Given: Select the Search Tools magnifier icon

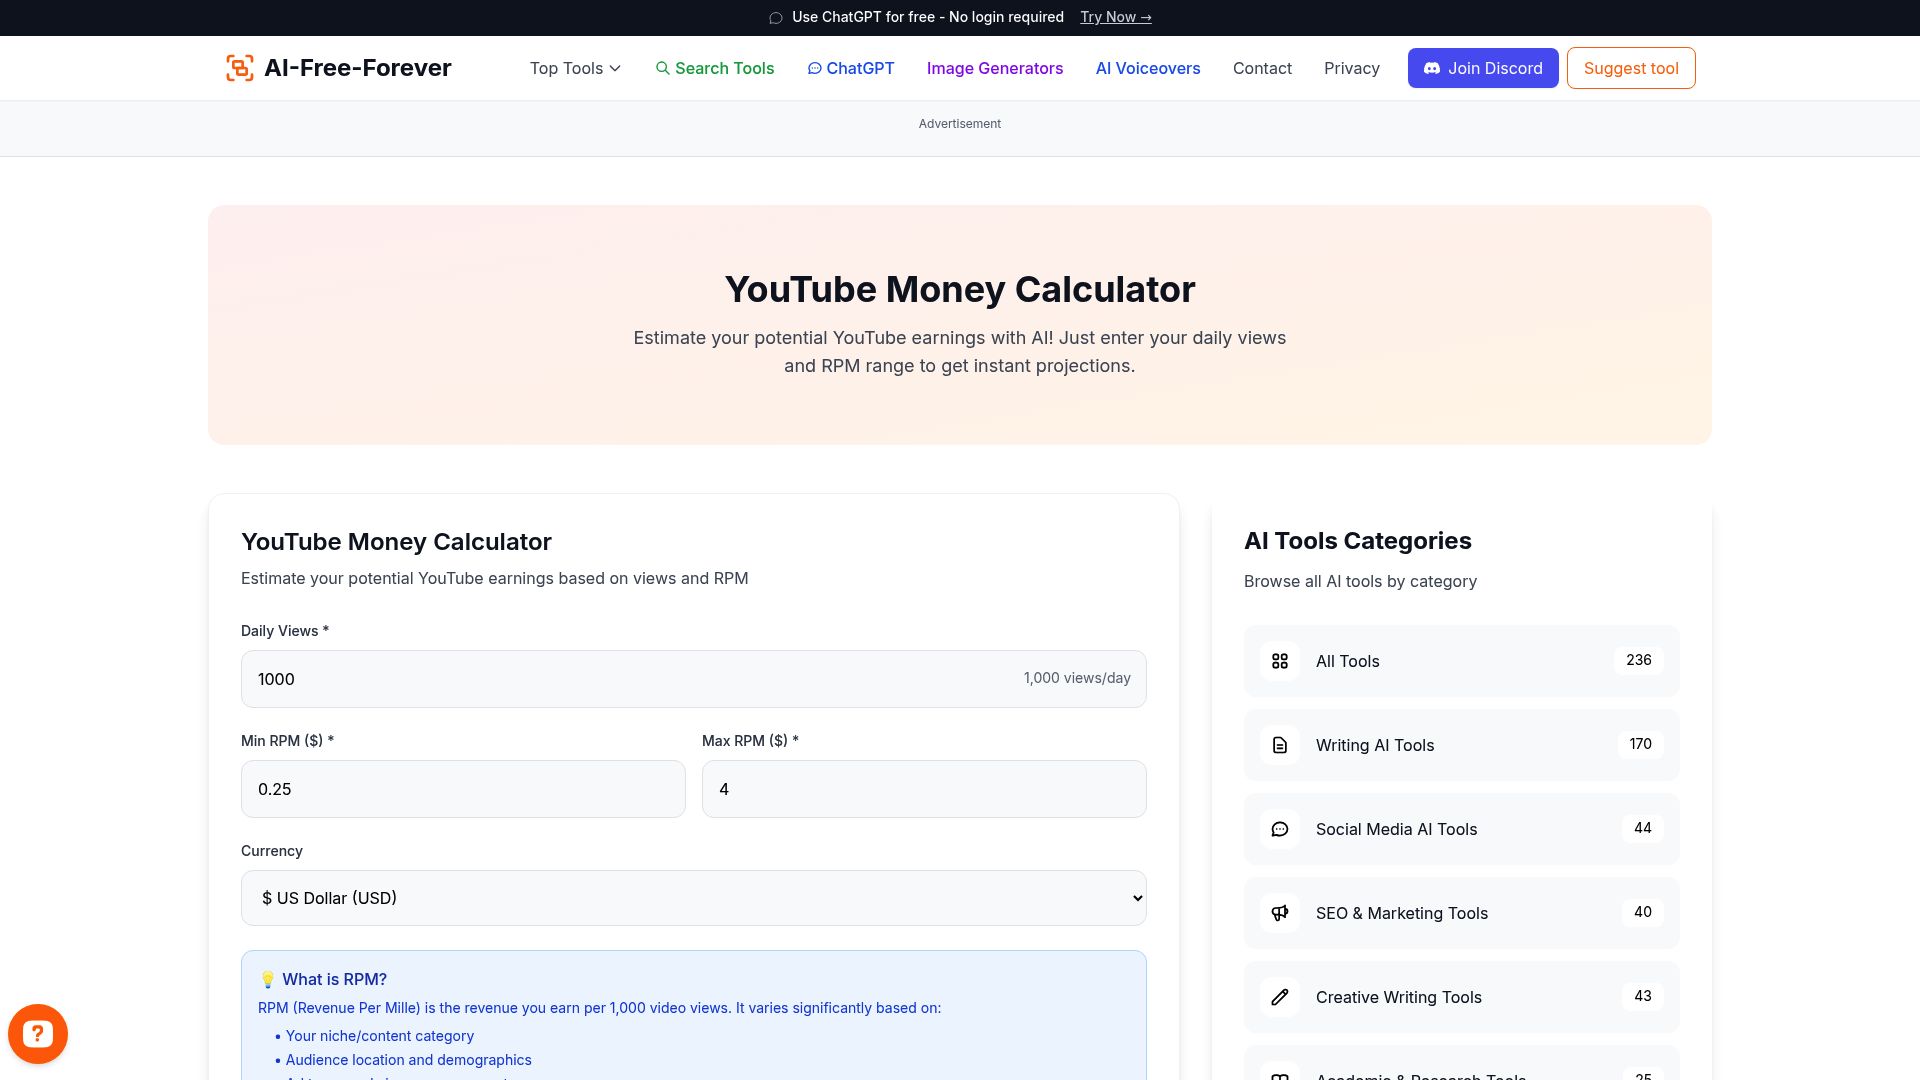Looking at the screenshot, I should (x=663, y=68).
